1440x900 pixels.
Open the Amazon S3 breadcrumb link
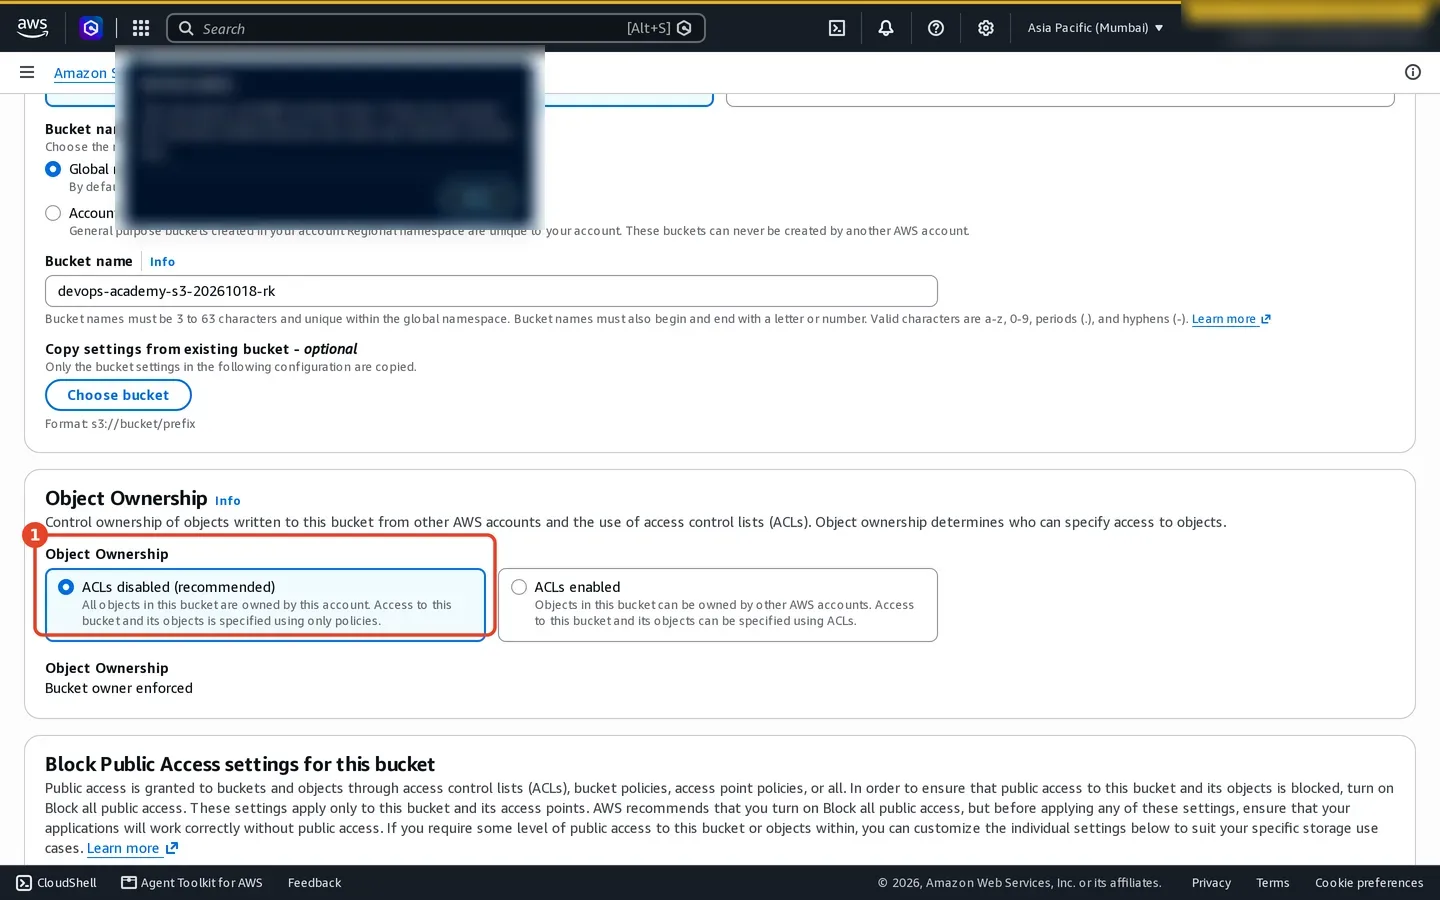(85, 73)
